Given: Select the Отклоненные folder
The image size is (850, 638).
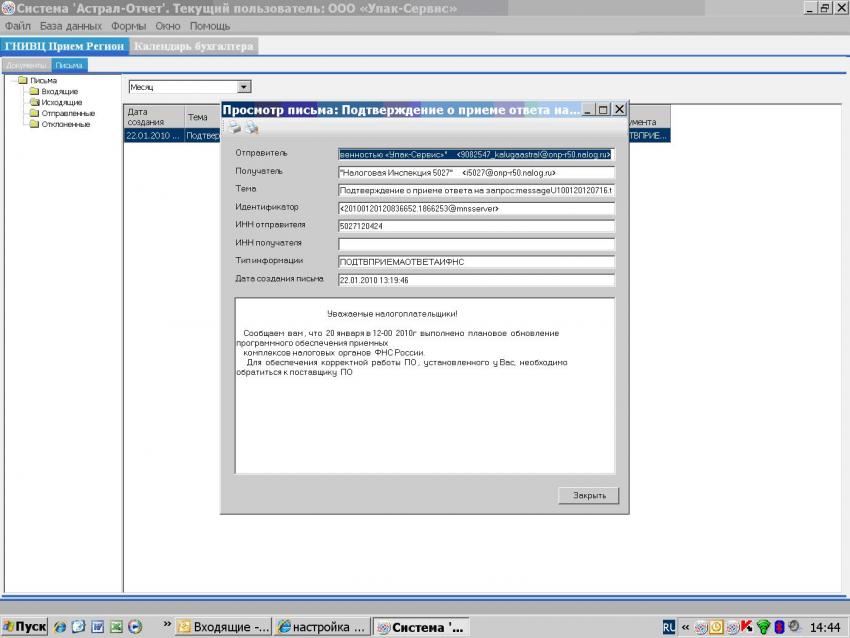Looking at the screenshot, I should [65, 124].
